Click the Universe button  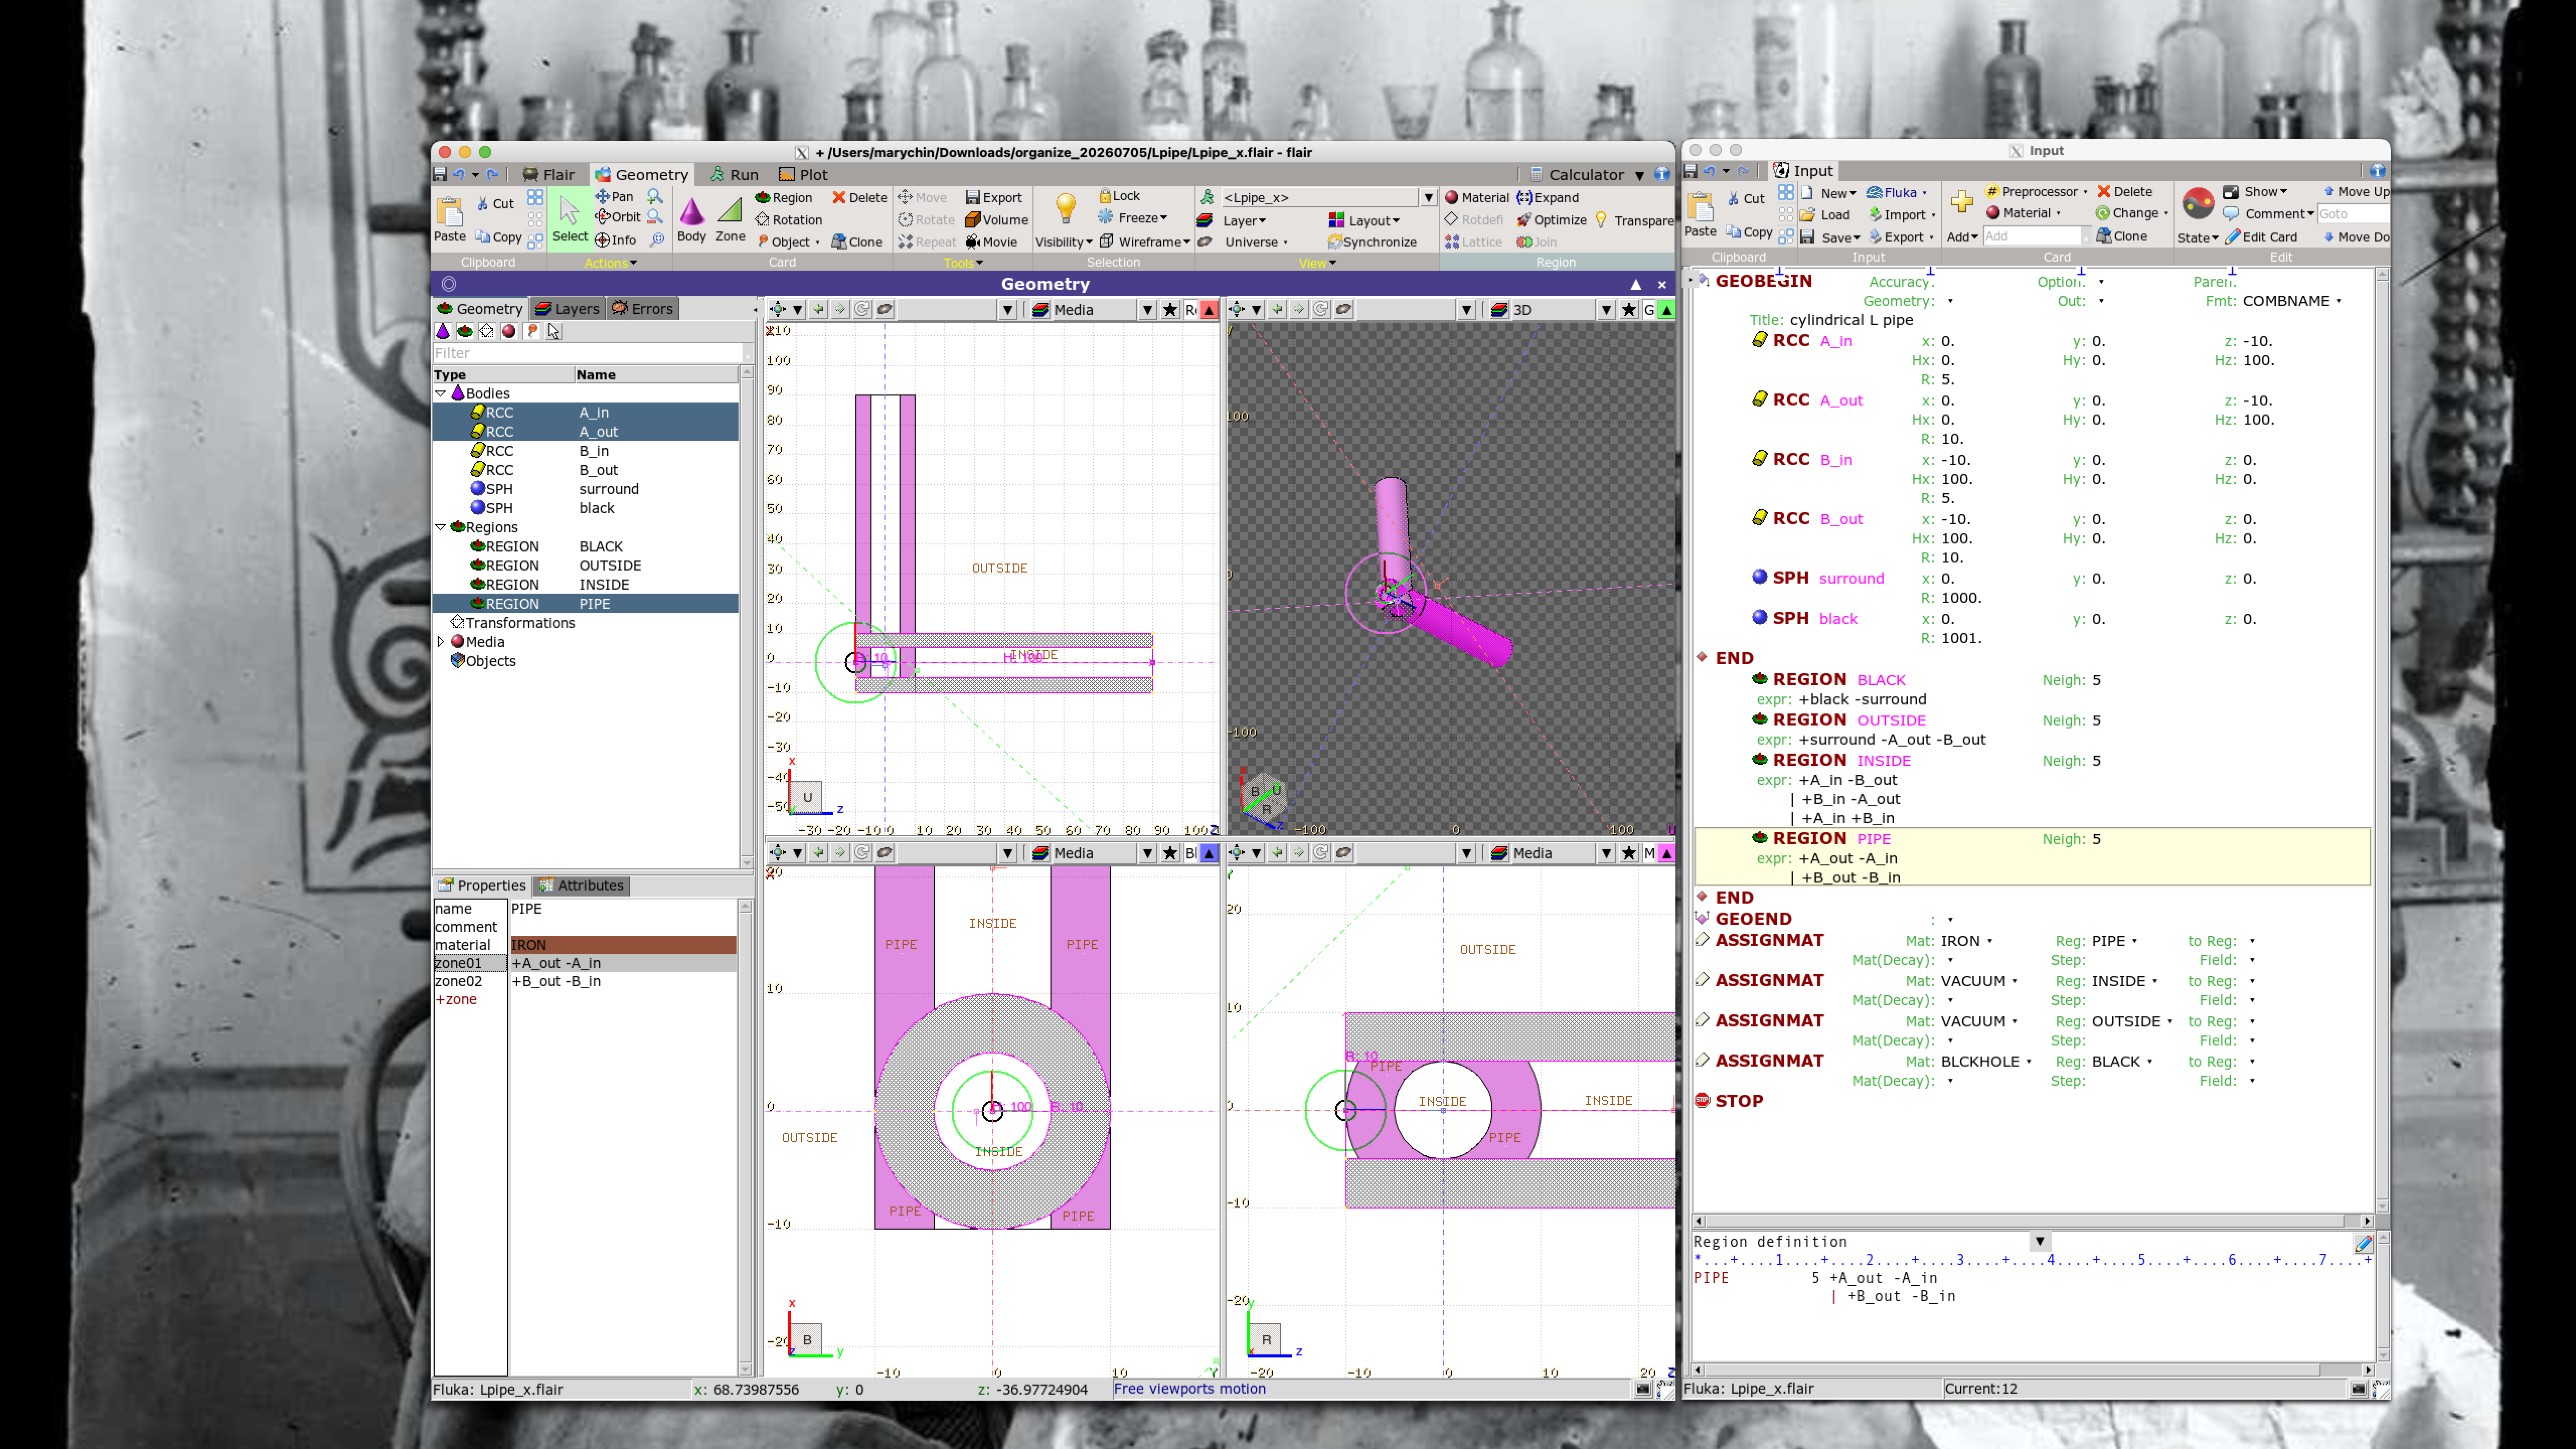pos(1243,241)
